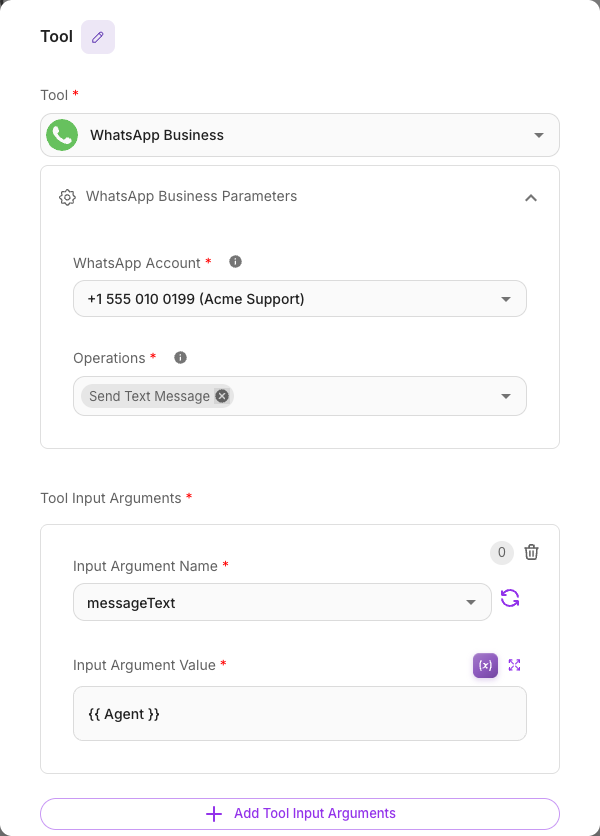Open the Operations dropdown arrow
600x836 pixels.
(506, 396)
